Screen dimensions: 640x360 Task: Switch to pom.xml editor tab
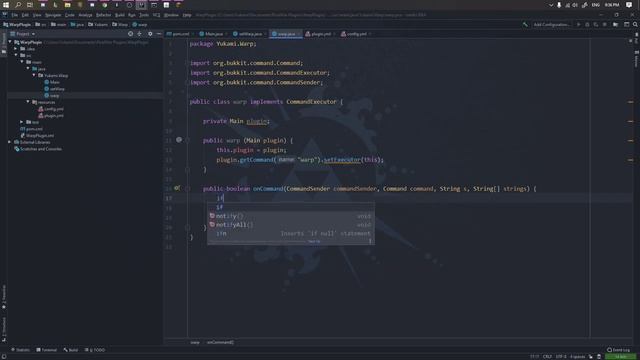[178, 34]
